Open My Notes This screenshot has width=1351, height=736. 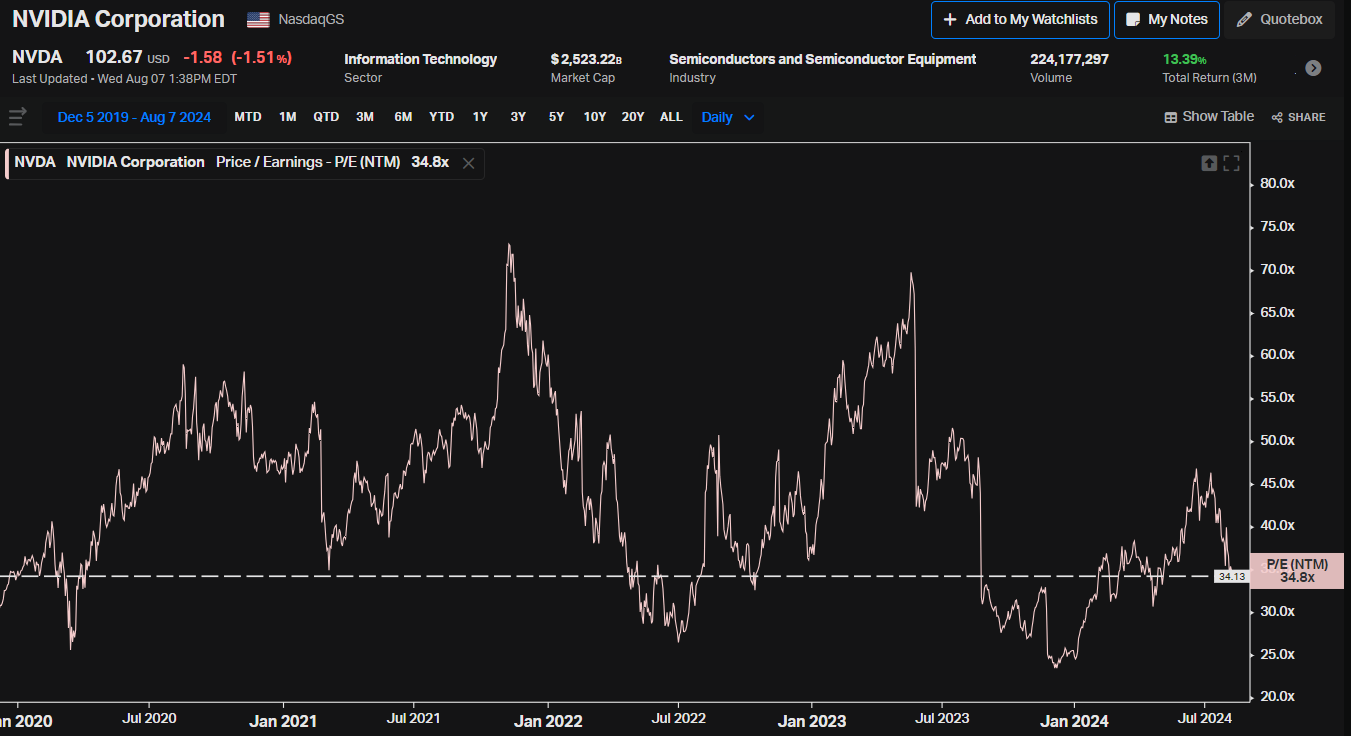[x=1167, y=20]
